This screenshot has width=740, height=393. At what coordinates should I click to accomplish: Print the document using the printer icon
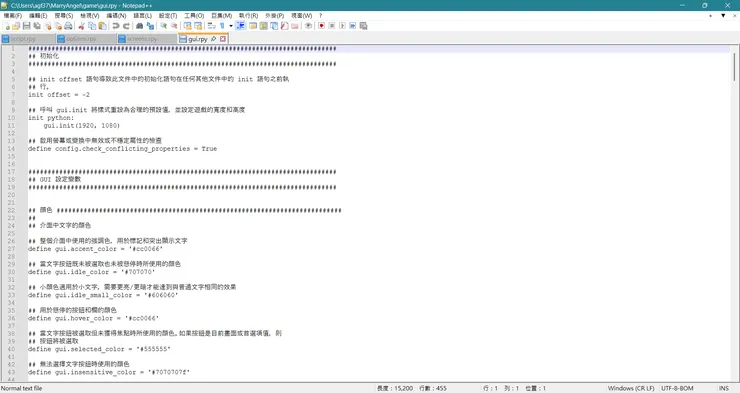tap(68, 26)
